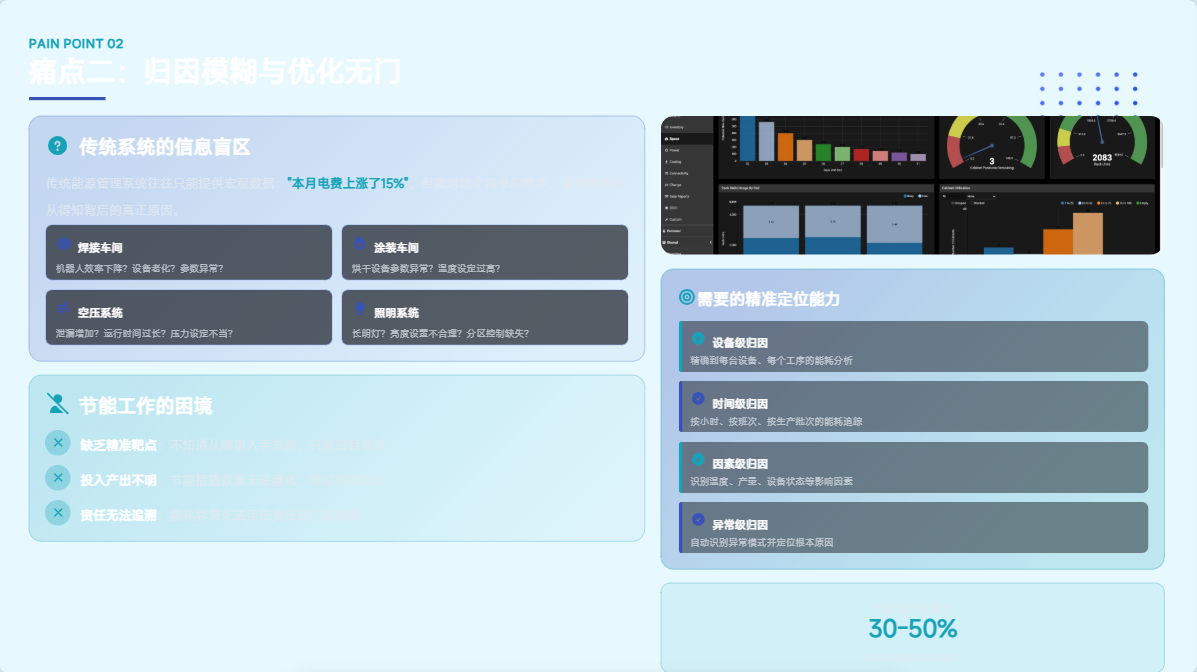
Task: Click the check icon for 设备级归因
Action: [x=698, y=338]
